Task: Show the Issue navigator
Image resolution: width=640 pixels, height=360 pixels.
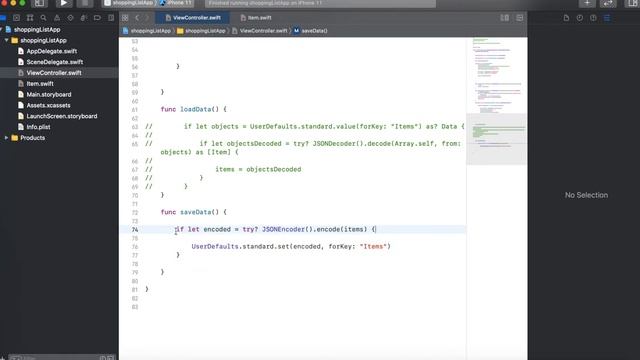Action: point(57,18)
